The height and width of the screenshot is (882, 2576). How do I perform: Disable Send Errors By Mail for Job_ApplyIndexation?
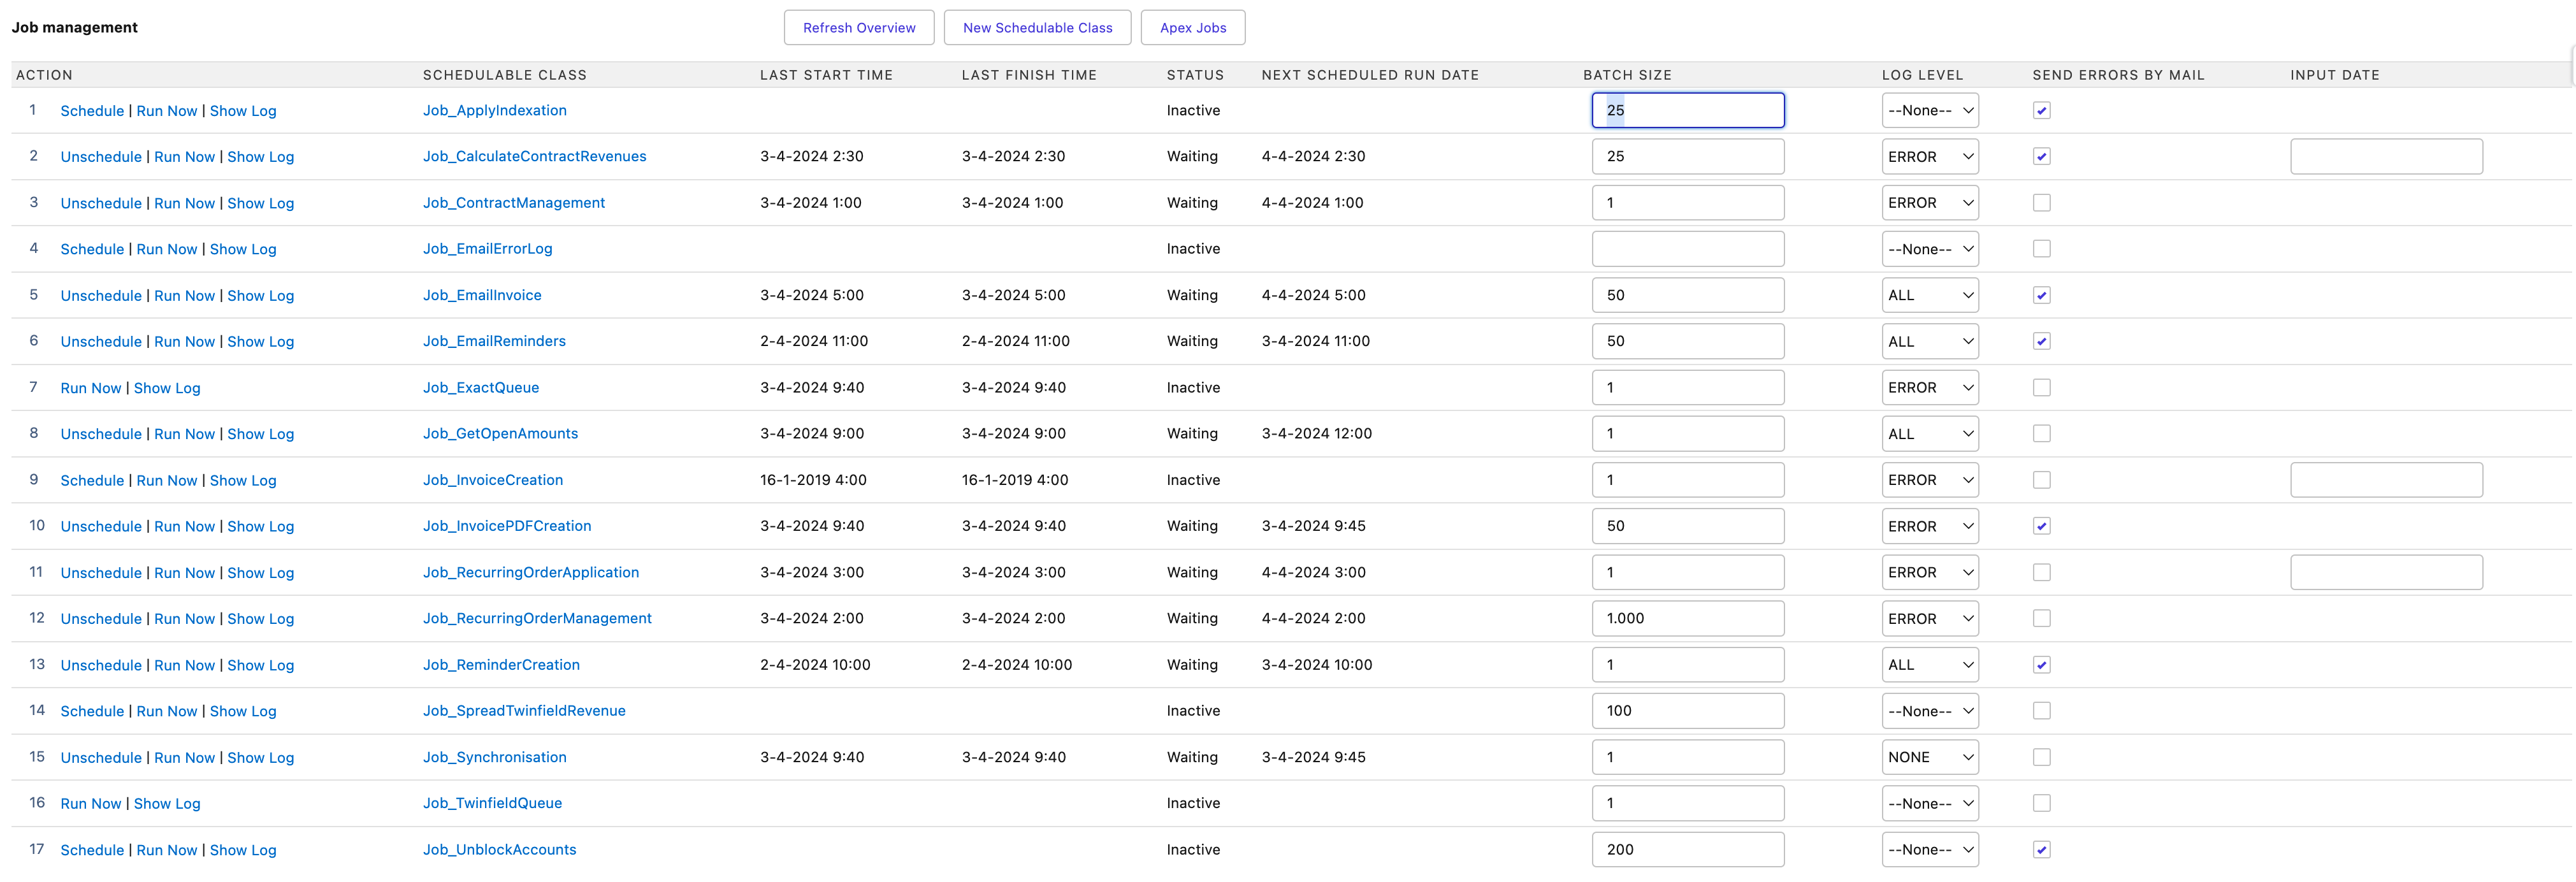point(2041,111)
